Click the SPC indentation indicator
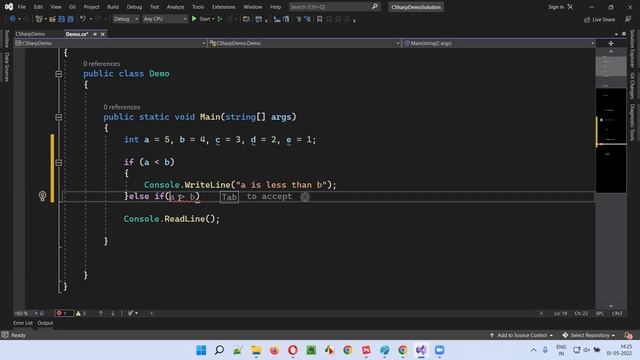The image size is (640, 360). click(600, 313)
